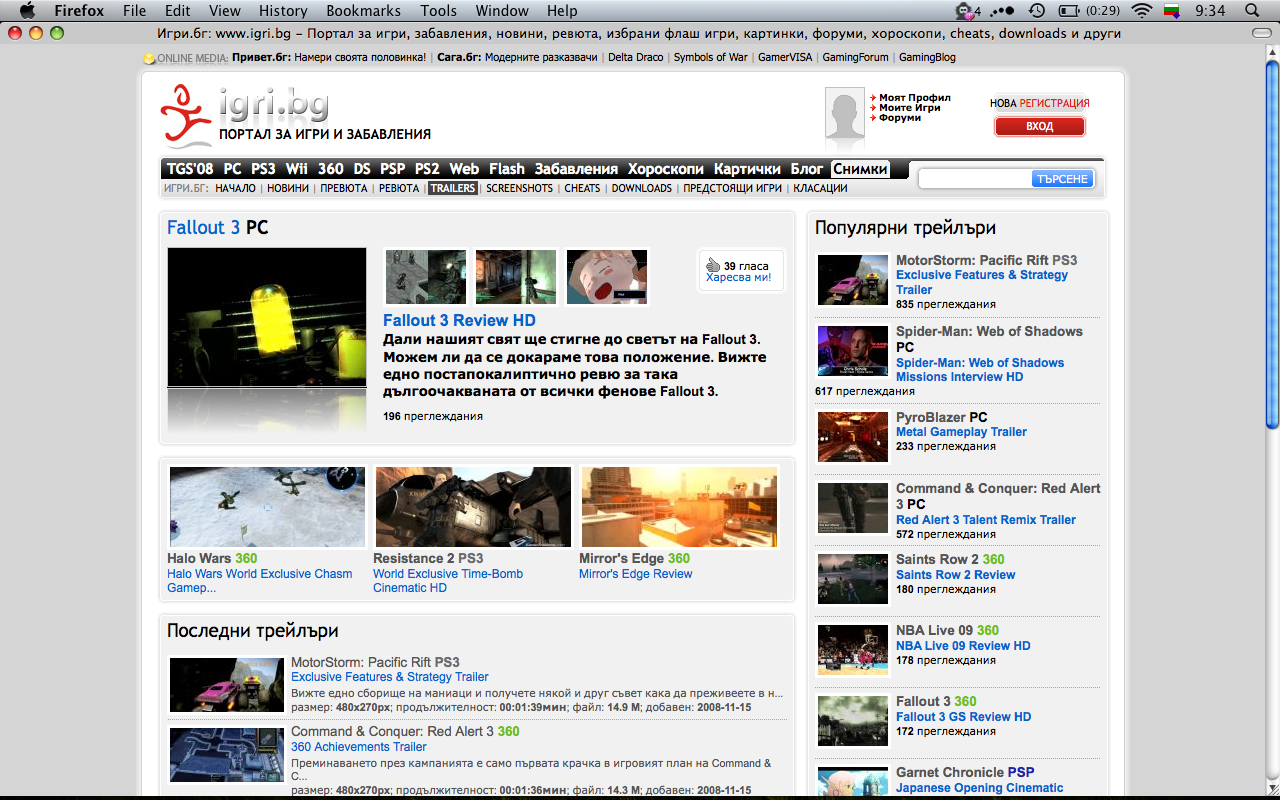This screenshot has height=800, width=1280.
Task: Open the Mirror's Edge Review link
Action: [635, 574]
